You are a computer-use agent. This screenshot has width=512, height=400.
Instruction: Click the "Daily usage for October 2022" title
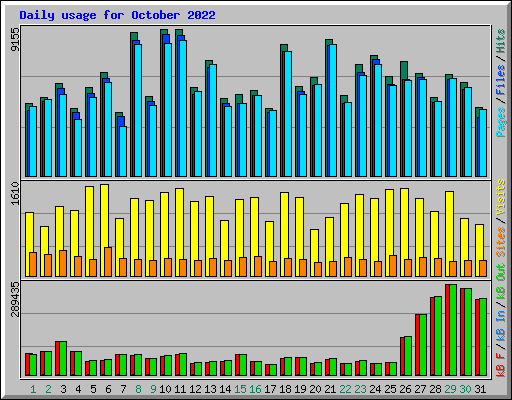[x=117, y=15]
